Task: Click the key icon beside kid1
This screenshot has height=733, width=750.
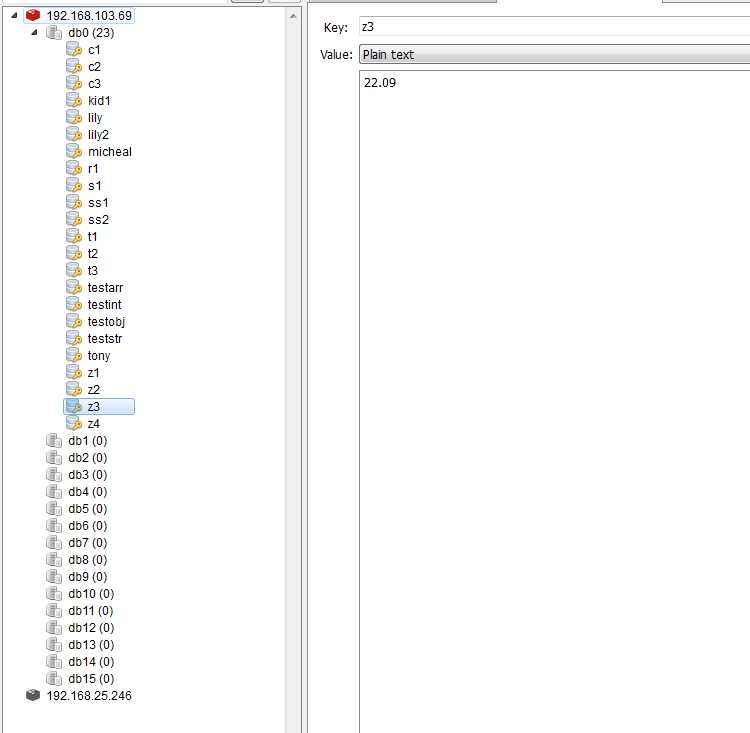Action: (74, 100)
